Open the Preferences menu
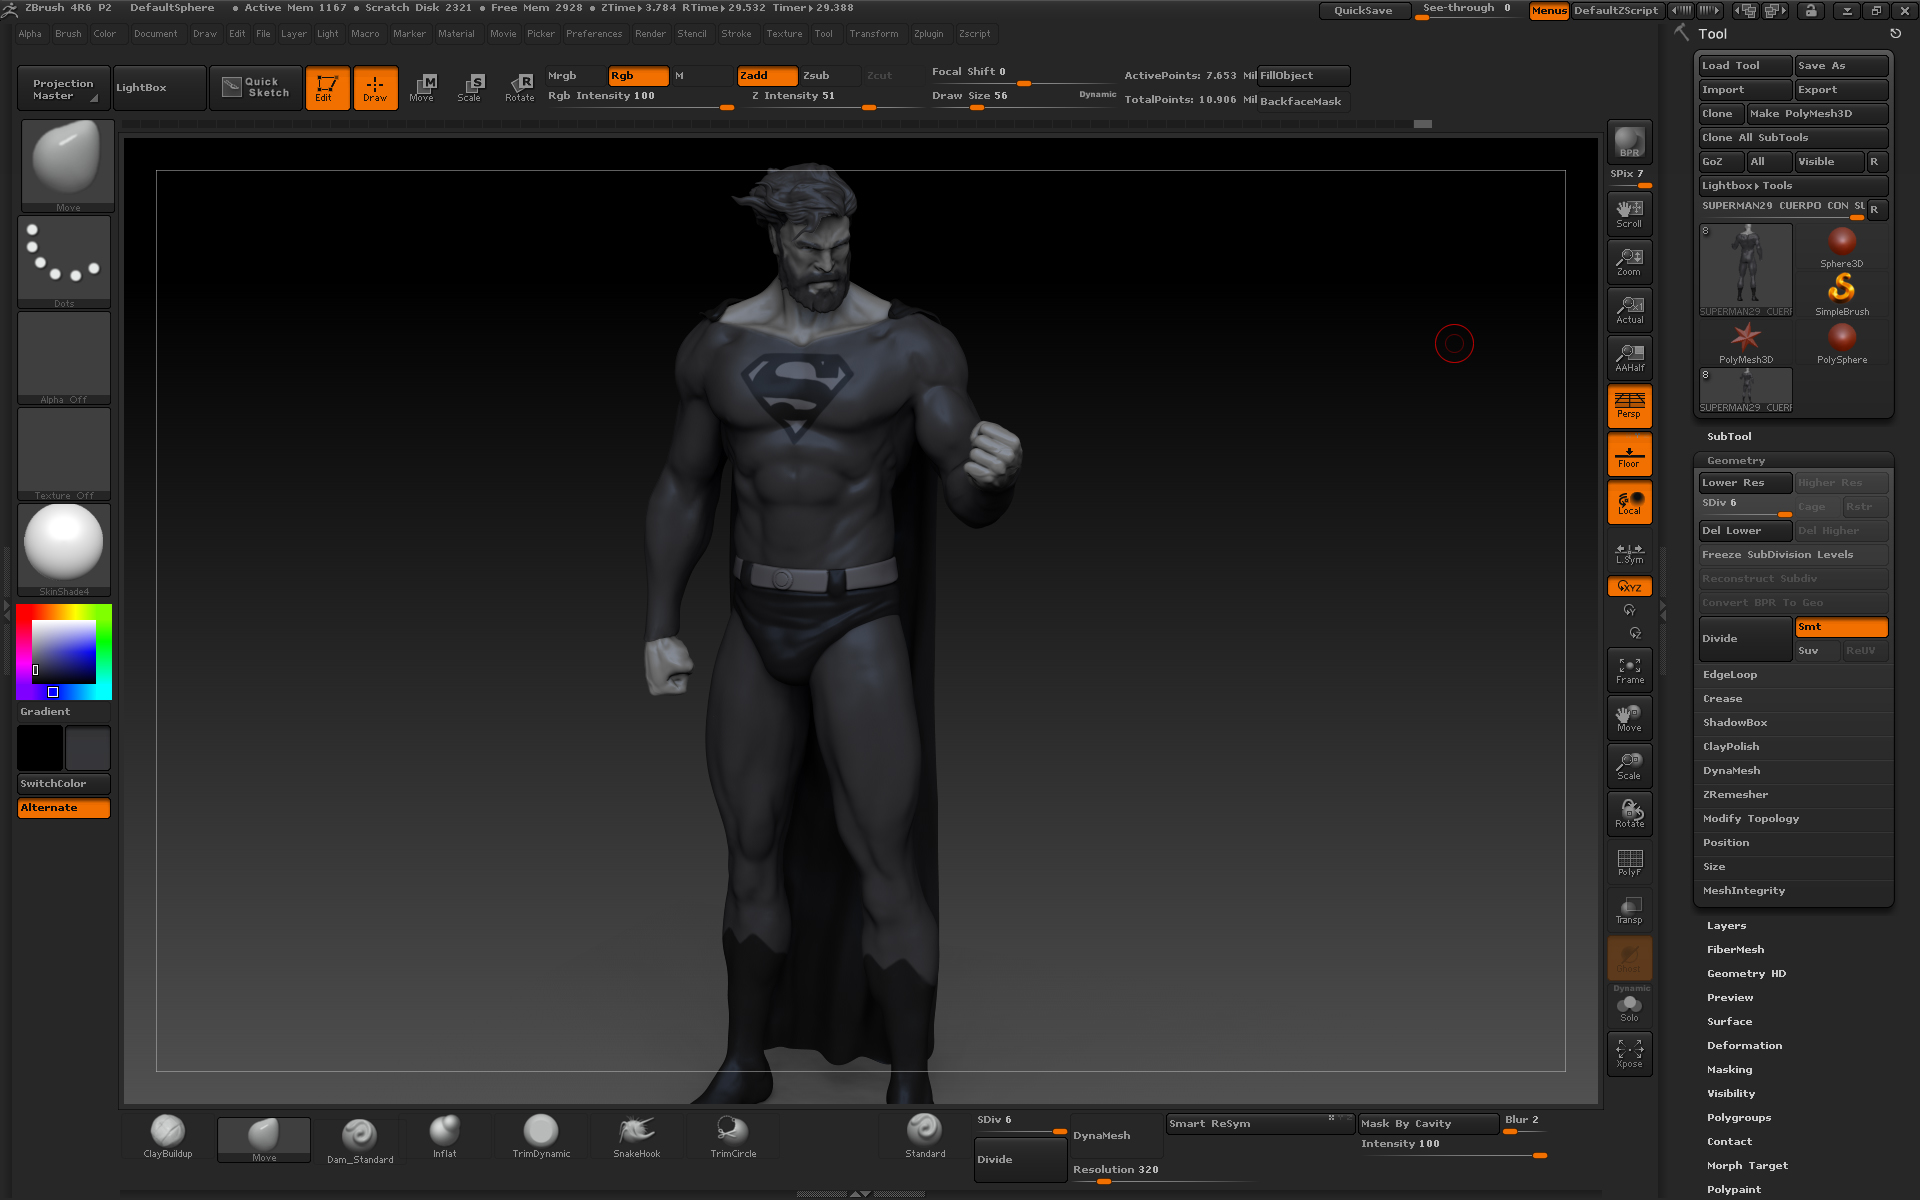1920x1200 pixels. (x=593, y=34)
